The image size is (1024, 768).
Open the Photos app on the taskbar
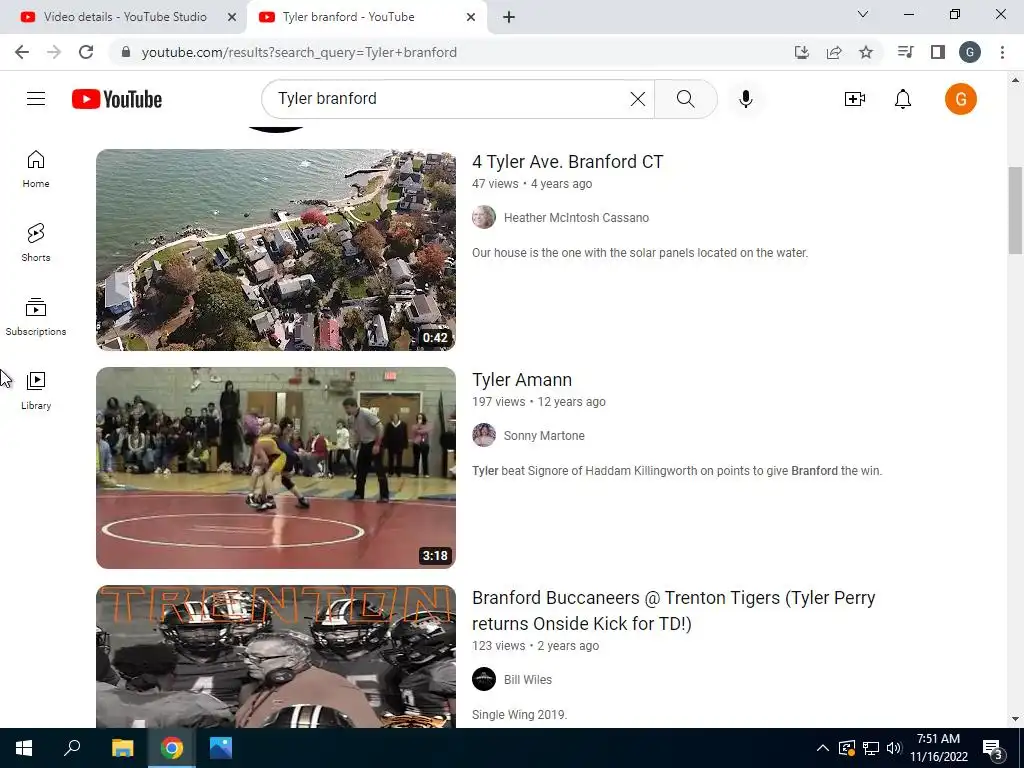(221, 748)
